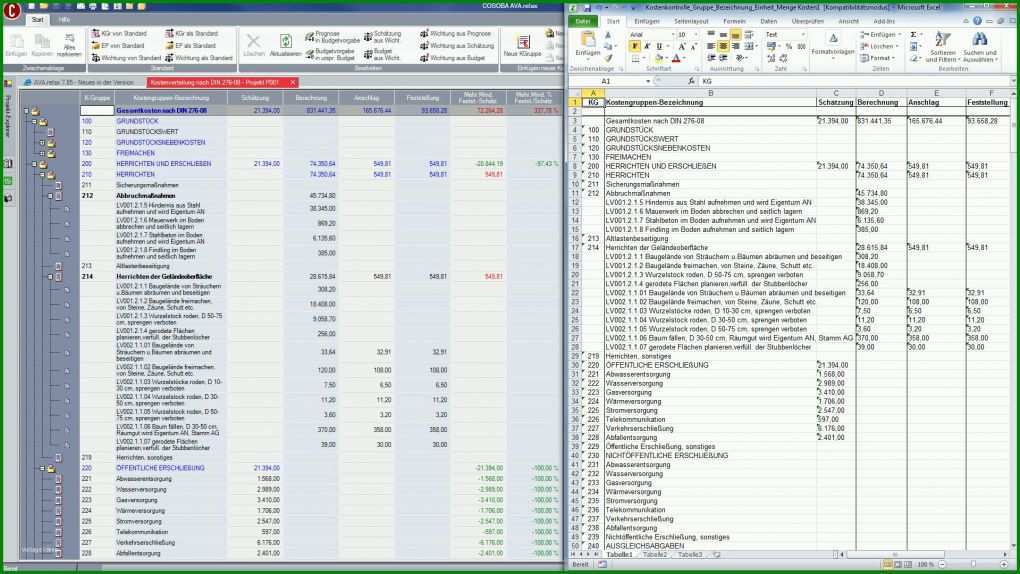Viewport: 1020px width, 574px height.
Task: Collapse row 214 tree node in AVA
Action: coord(49,277)
